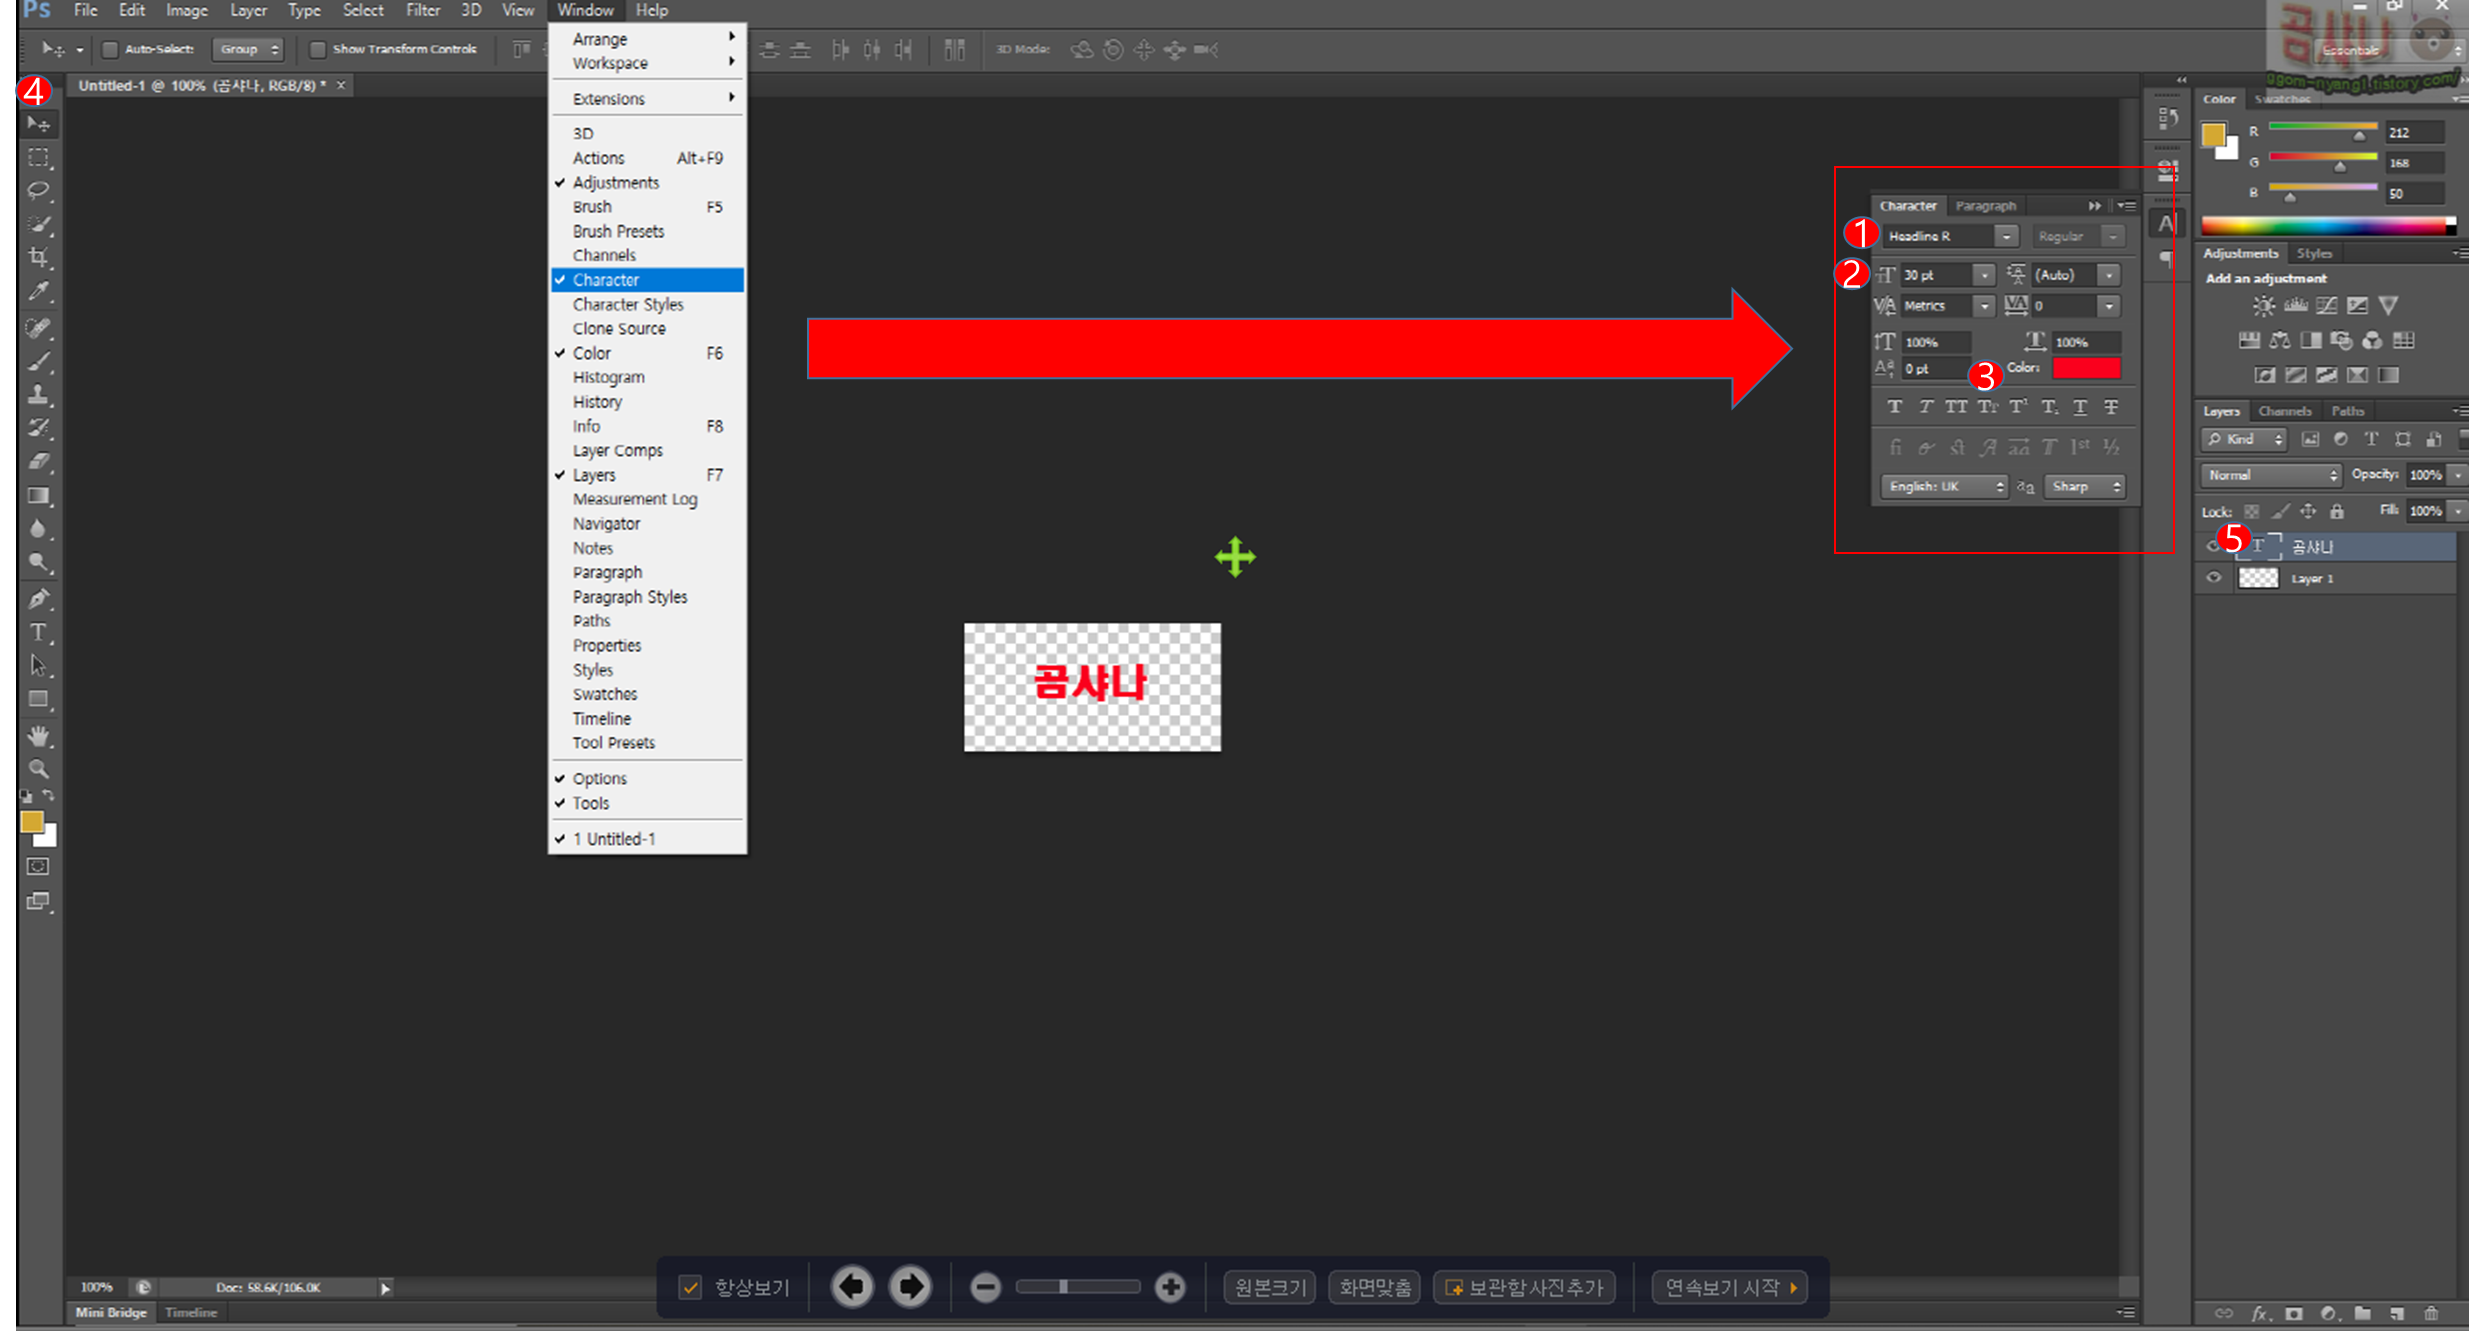Select the Dodge tool

point(38,562)
